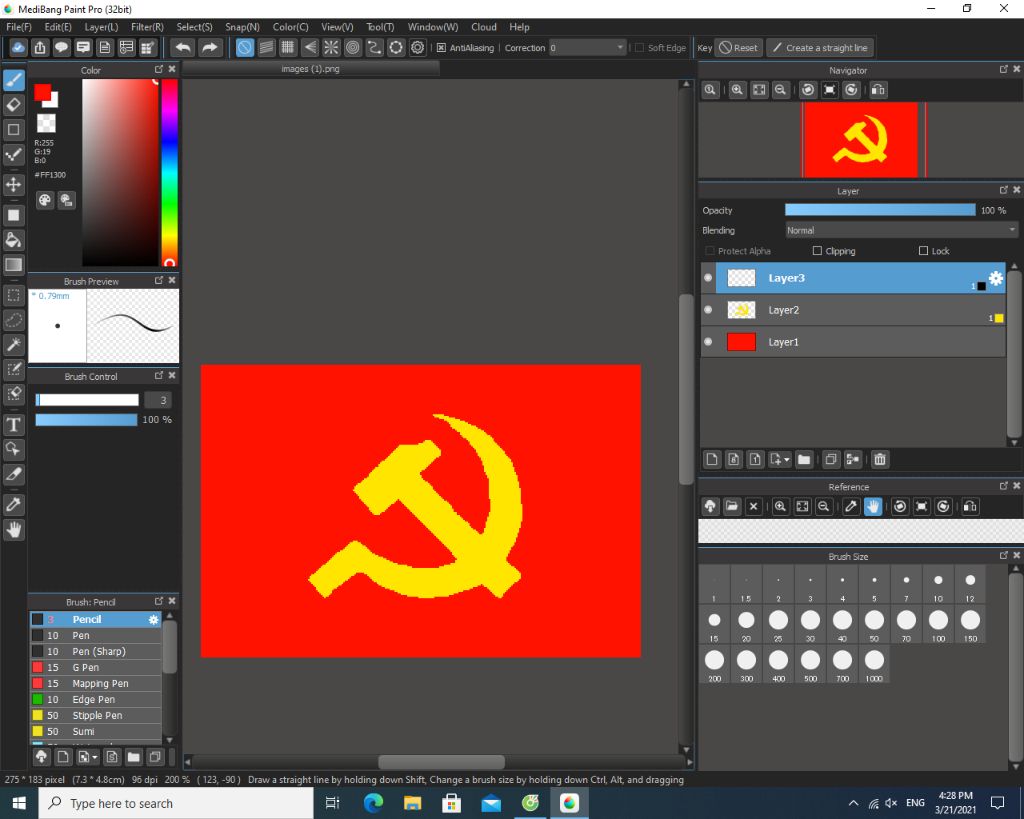Choose brush size 100 preset
The height and width of the screenshot is (819, 1024).
pyautogui.click(x=938, y=626)
